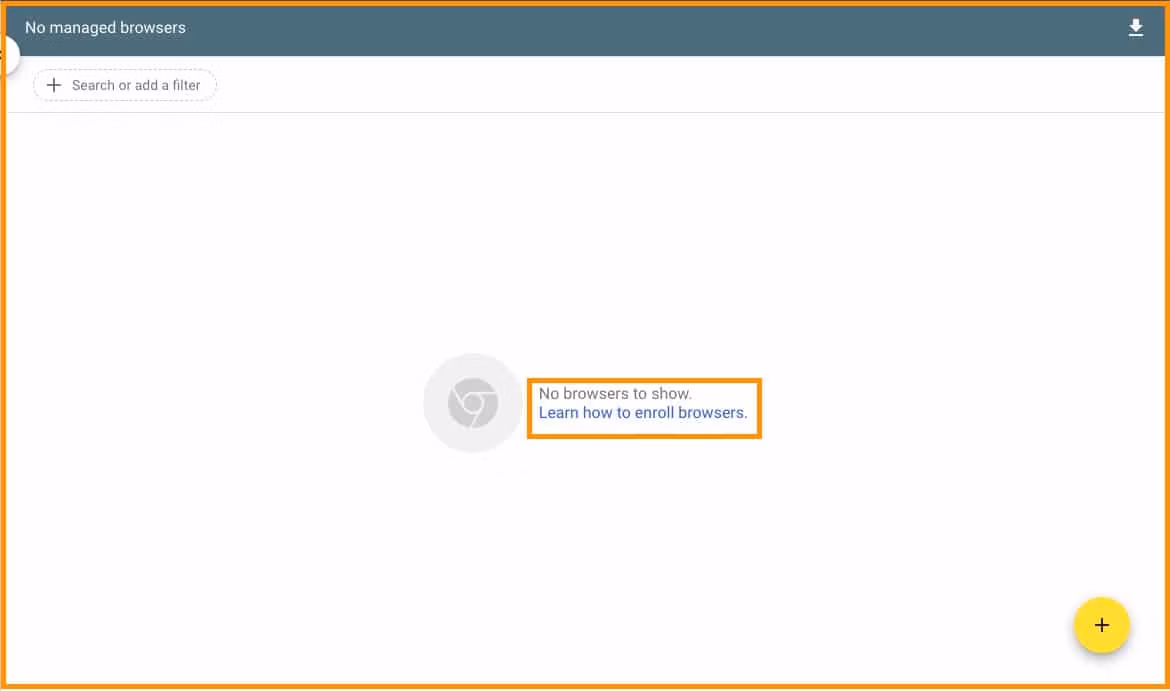1170x691 pixels.
Task: Click the word 'Learn' in the enrollment link
Action: coord(558,412)
